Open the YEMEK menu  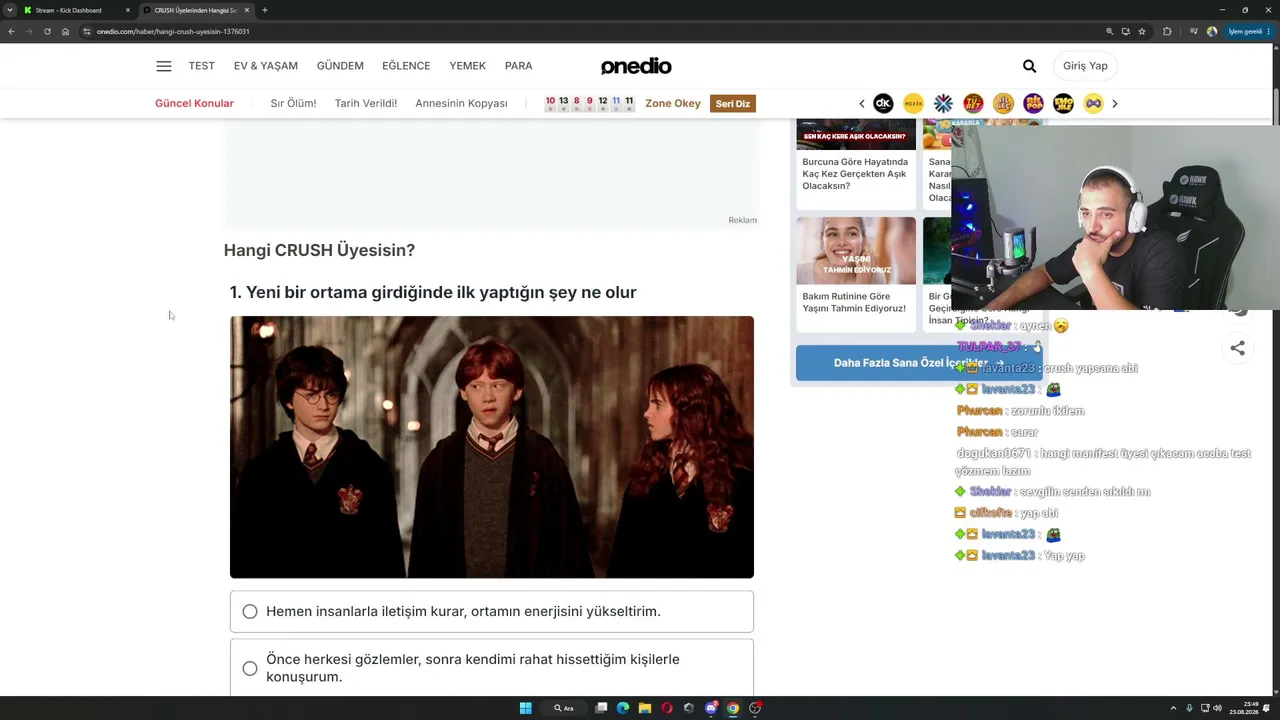pyautogui.click(x=467, y=66)
